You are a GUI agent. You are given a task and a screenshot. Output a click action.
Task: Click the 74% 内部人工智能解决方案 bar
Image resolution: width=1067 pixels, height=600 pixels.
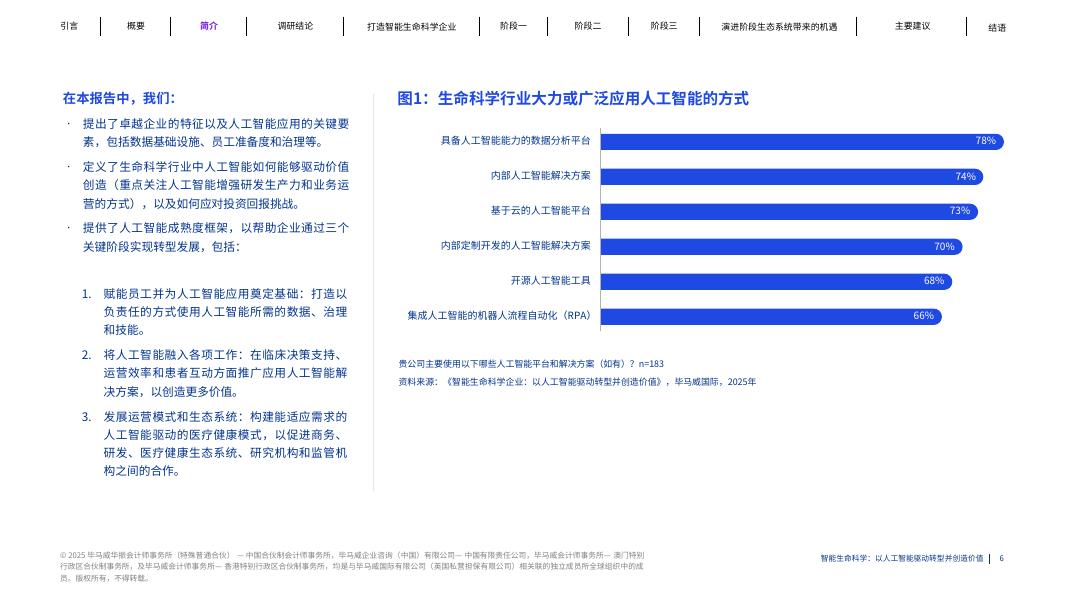(790, 176)
